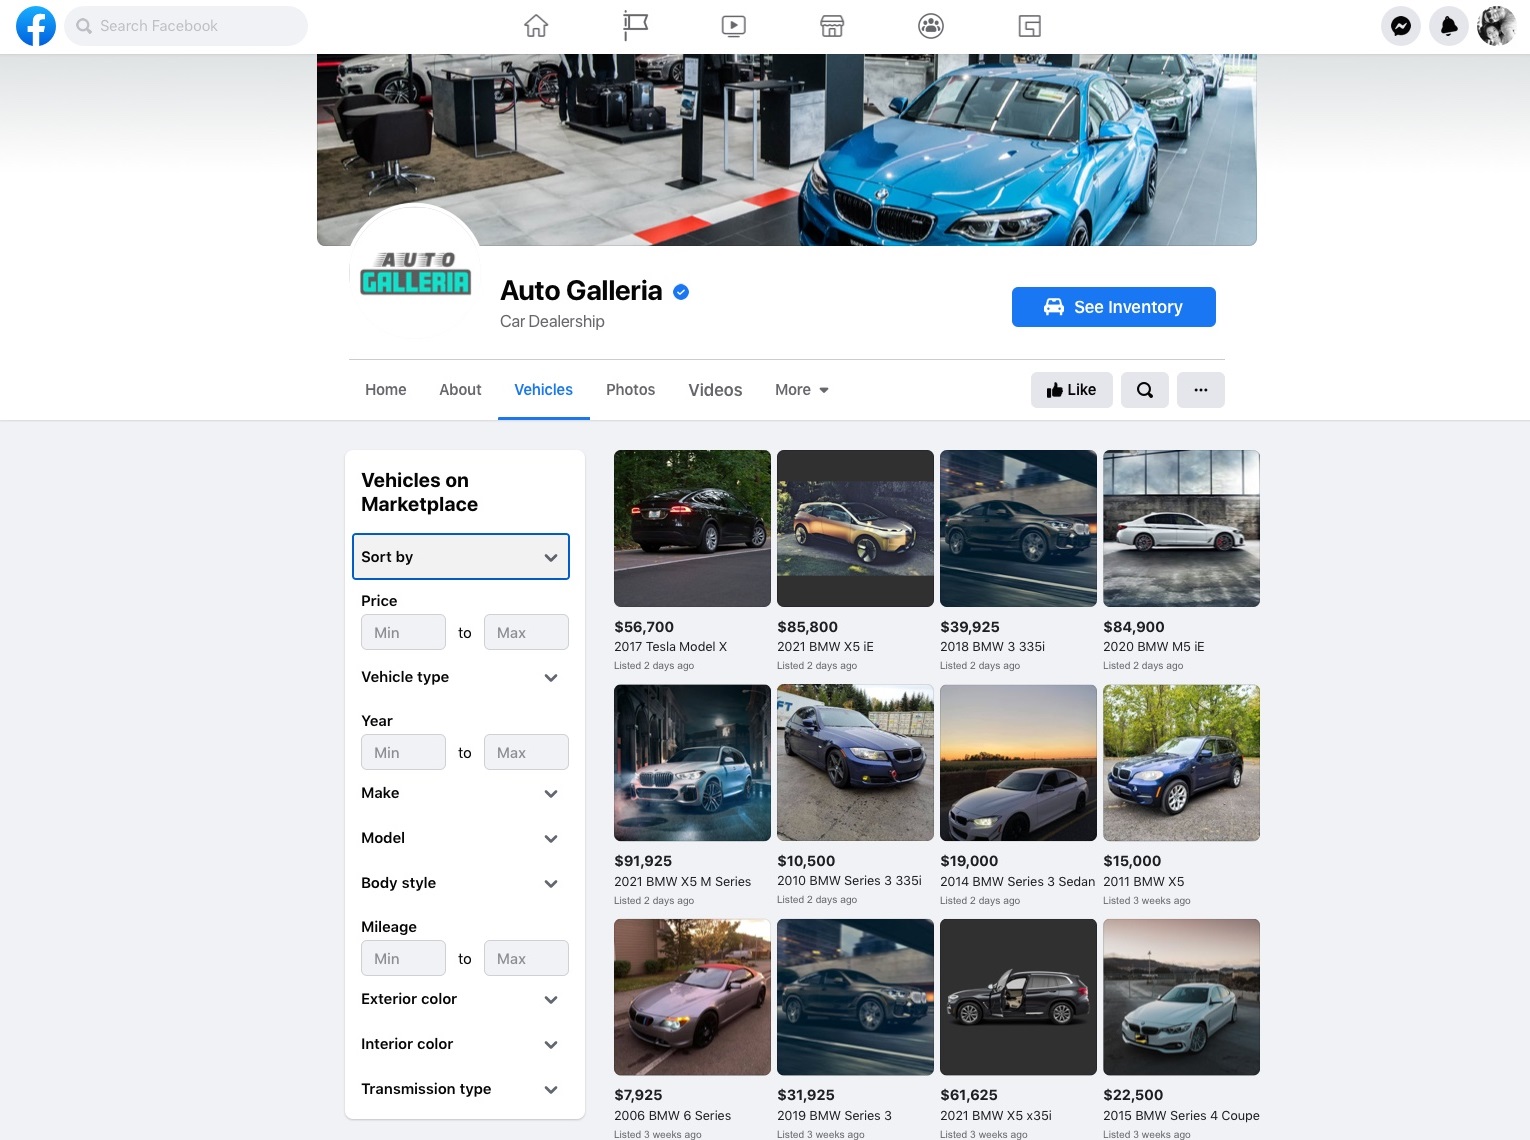Click the verified badge next to Auto Galleria

pos(681,292)
